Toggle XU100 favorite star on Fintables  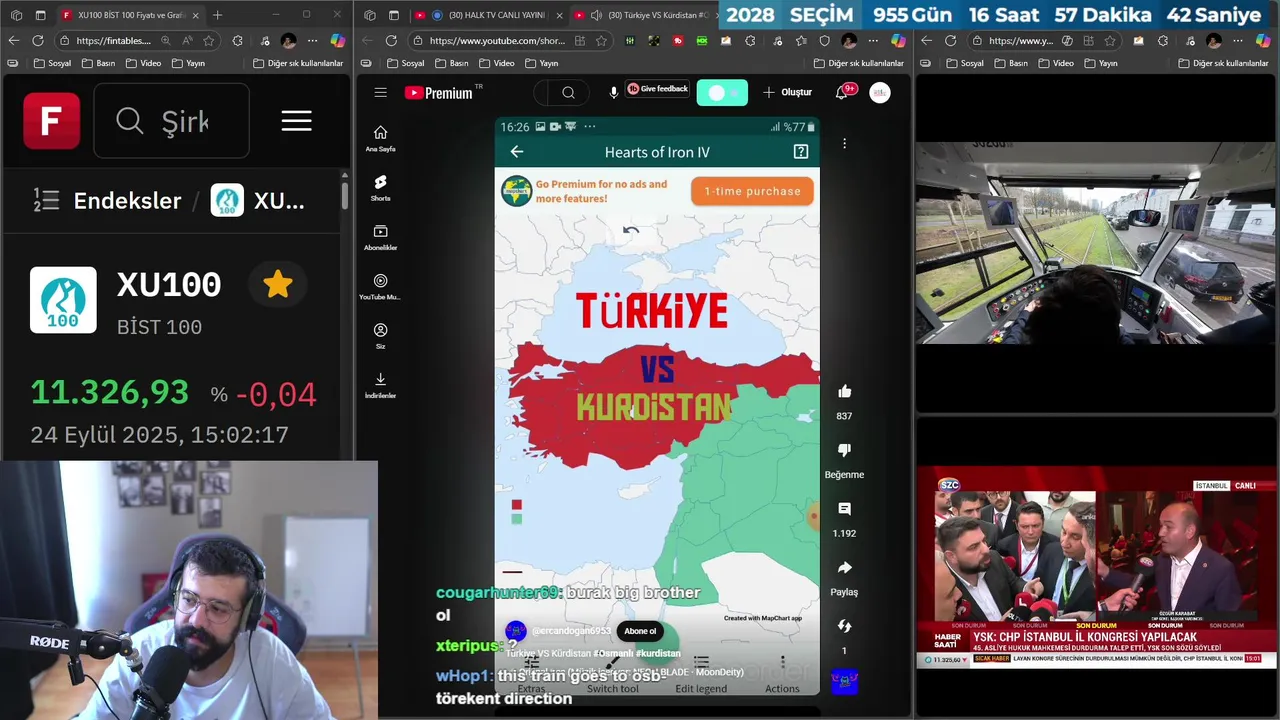278,285
